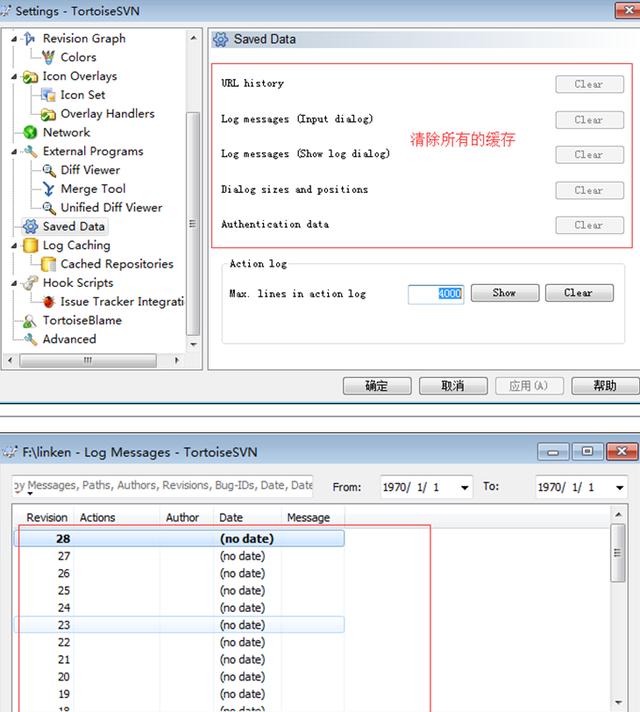Minimize the Log Messages window
The height and width of the screenshot is (712, 640).
(x=553, y=452)
